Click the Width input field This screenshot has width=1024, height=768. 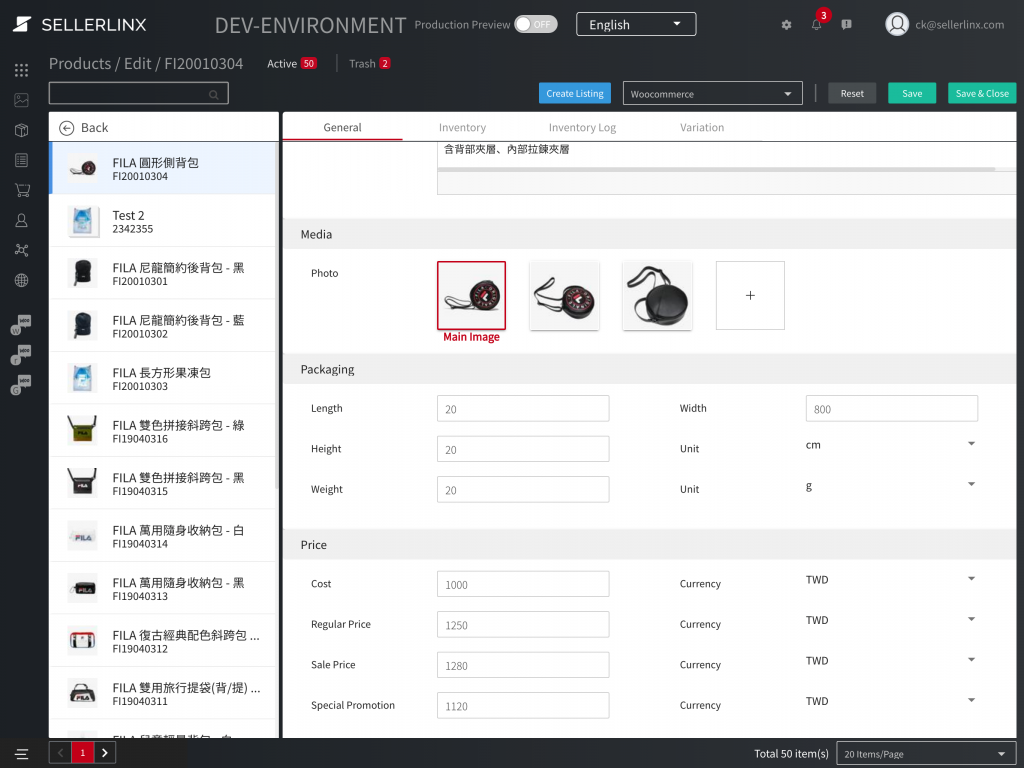tap(891, 408)
